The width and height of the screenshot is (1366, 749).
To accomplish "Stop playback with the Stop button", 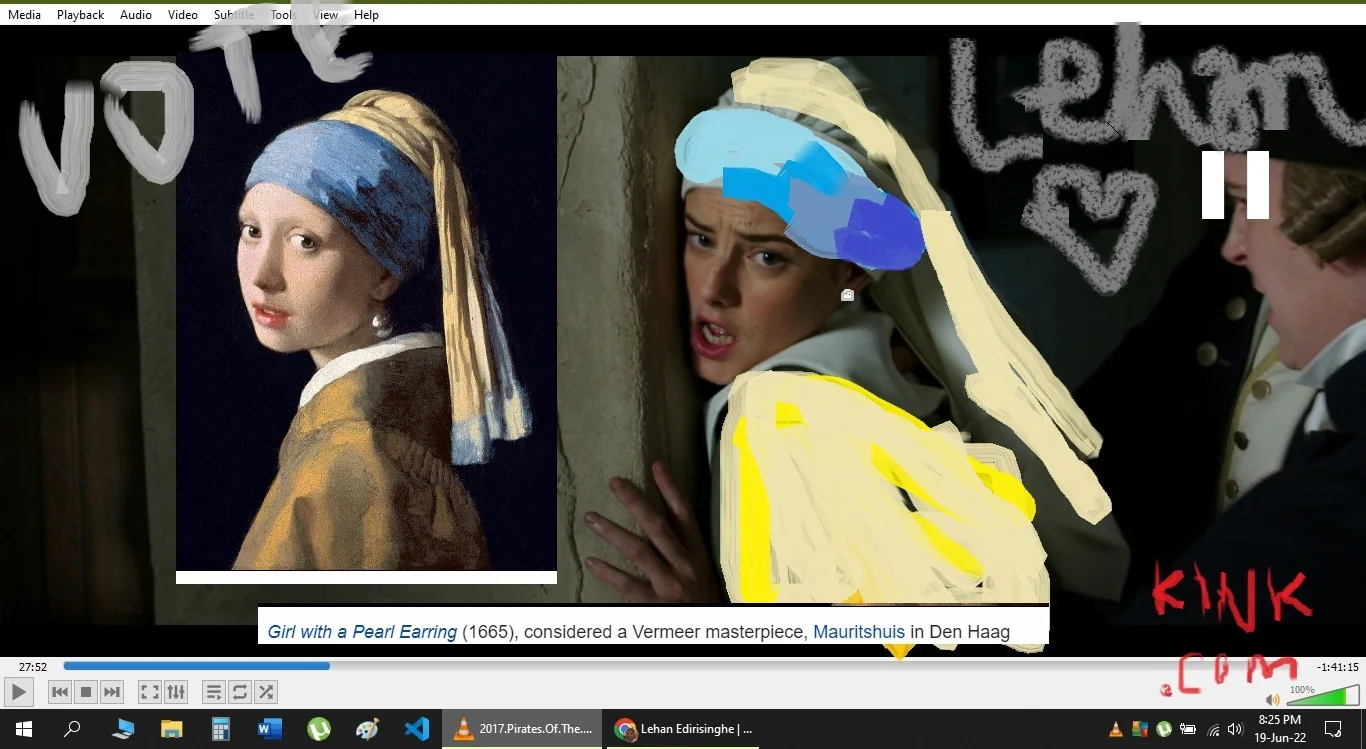I will point(86,692).
